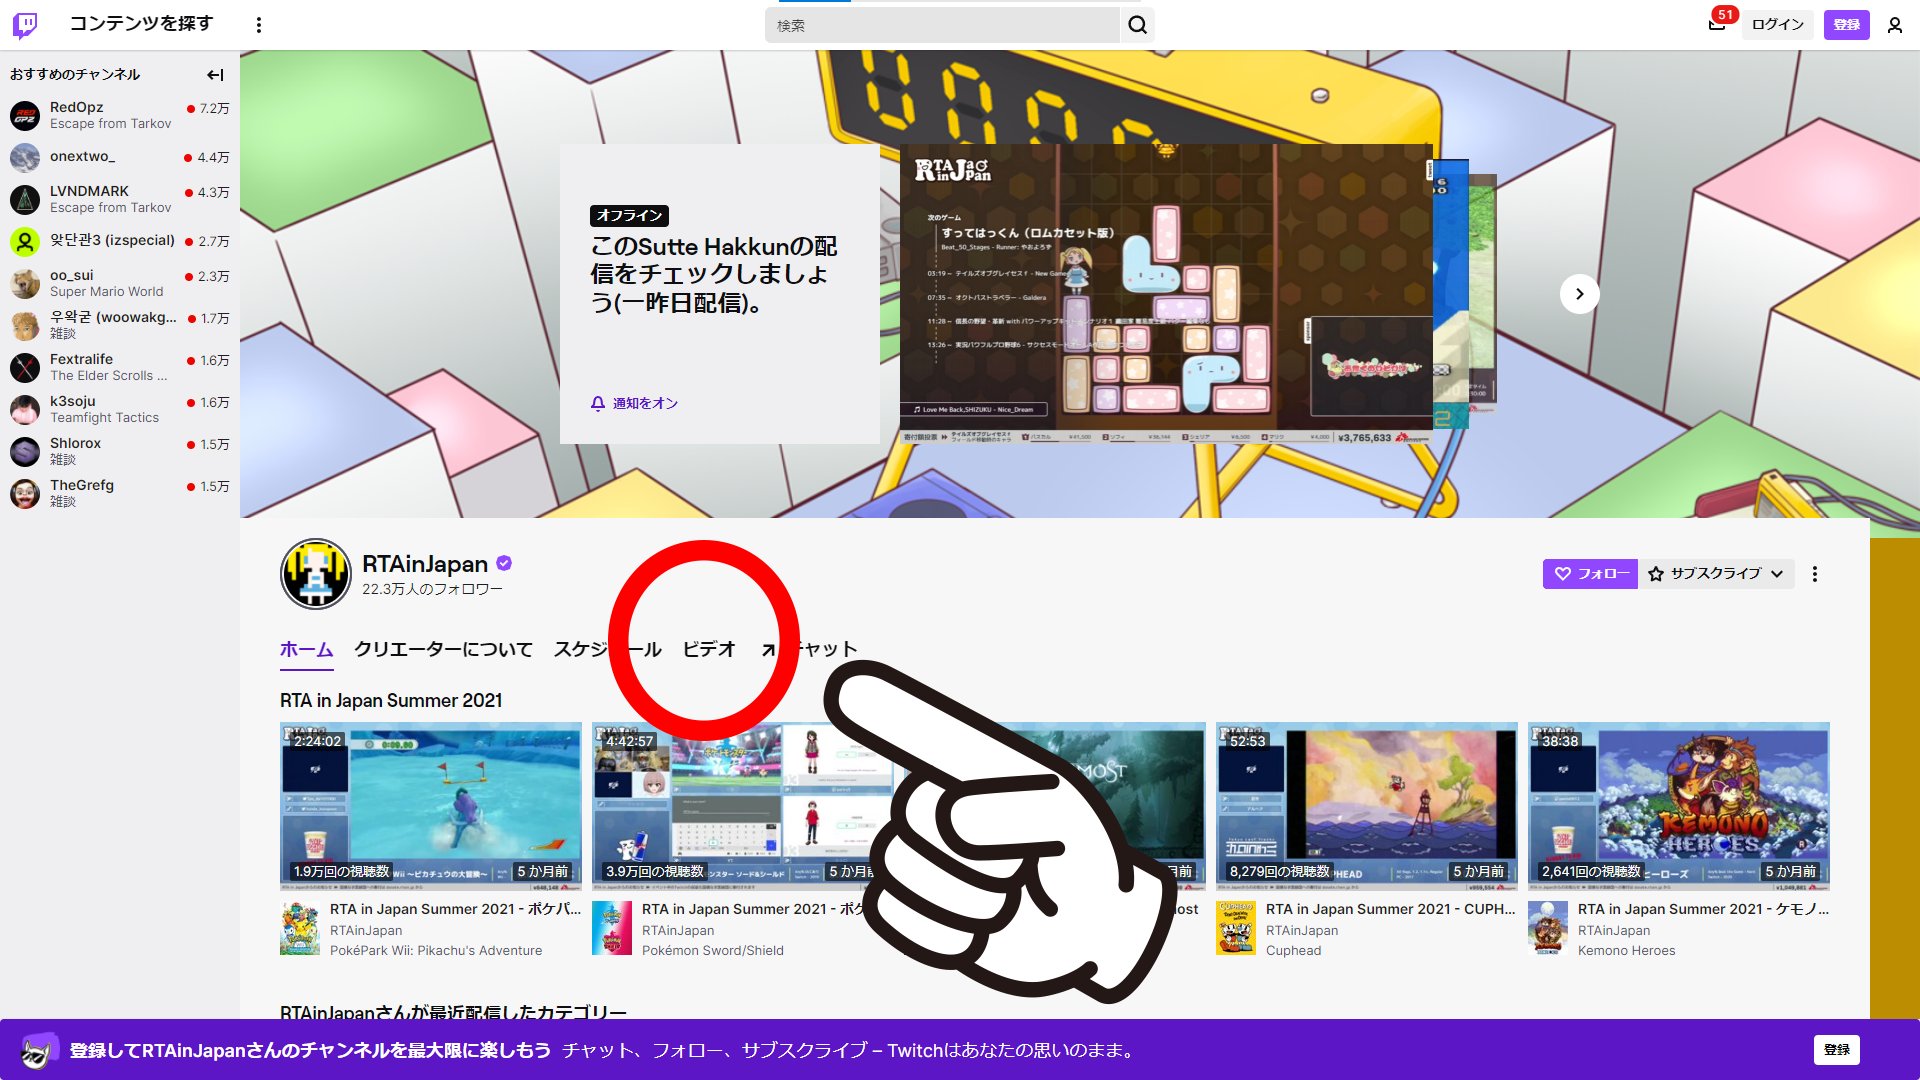Click the heart icon on the フォロー button
1920x1080 pixels.
point(1562,574)
